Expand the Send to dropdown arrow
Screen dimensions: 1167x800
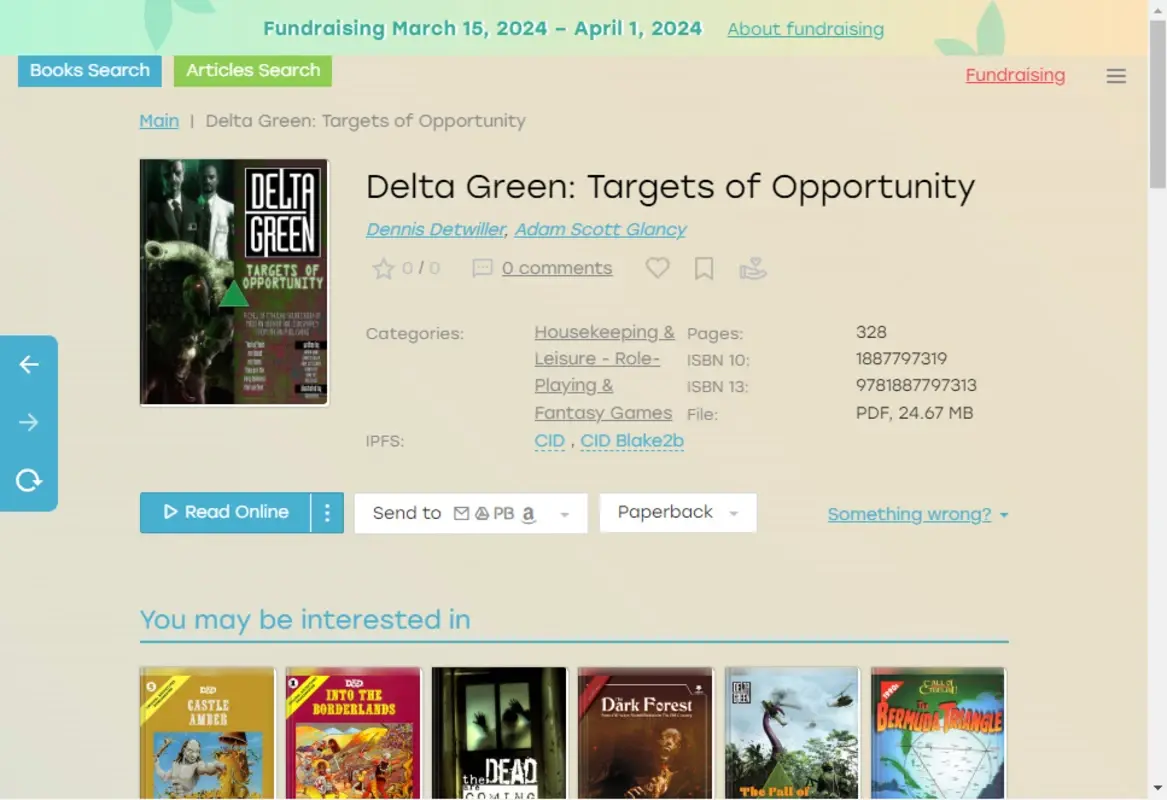click(x=565, y=513)
